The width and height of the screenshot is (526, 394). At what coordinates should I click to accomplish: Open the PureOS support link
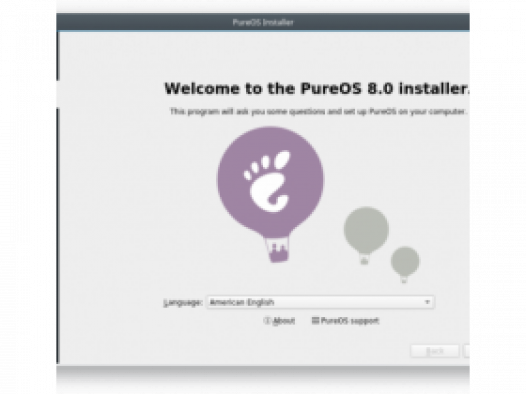coord(346,321)
